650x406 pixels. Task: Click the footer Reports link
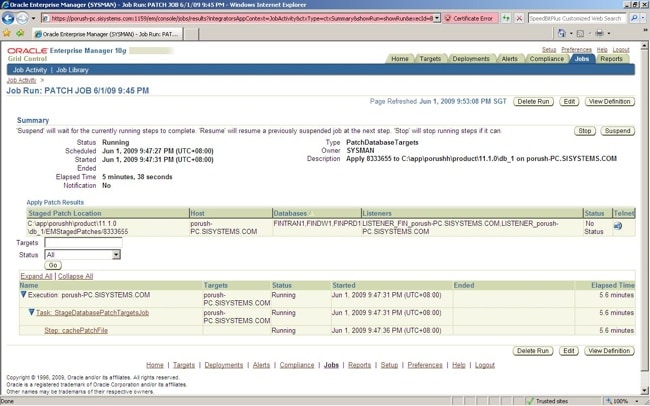(x=359, y=365)
